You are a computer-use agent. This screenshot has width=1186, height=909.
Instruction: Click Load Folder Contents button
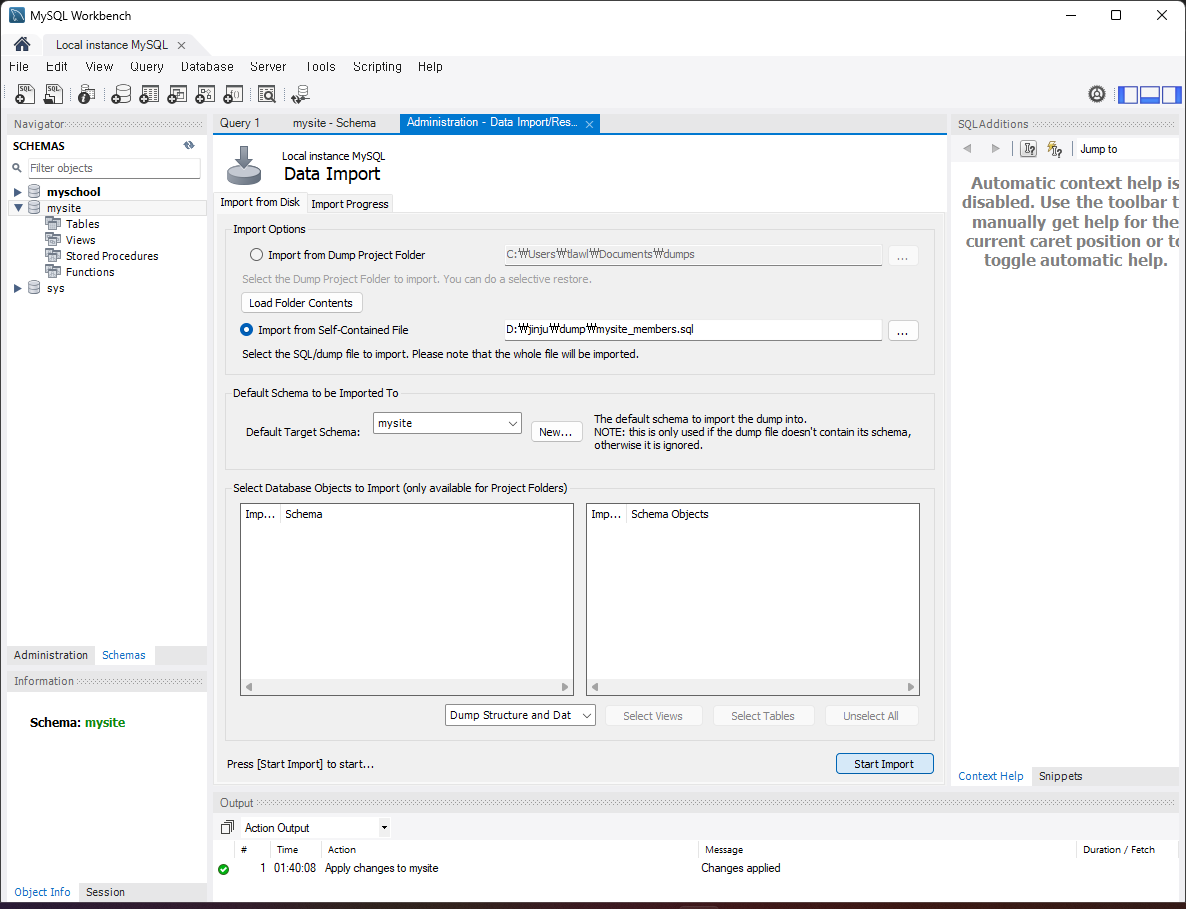click(x=301, y=302)
